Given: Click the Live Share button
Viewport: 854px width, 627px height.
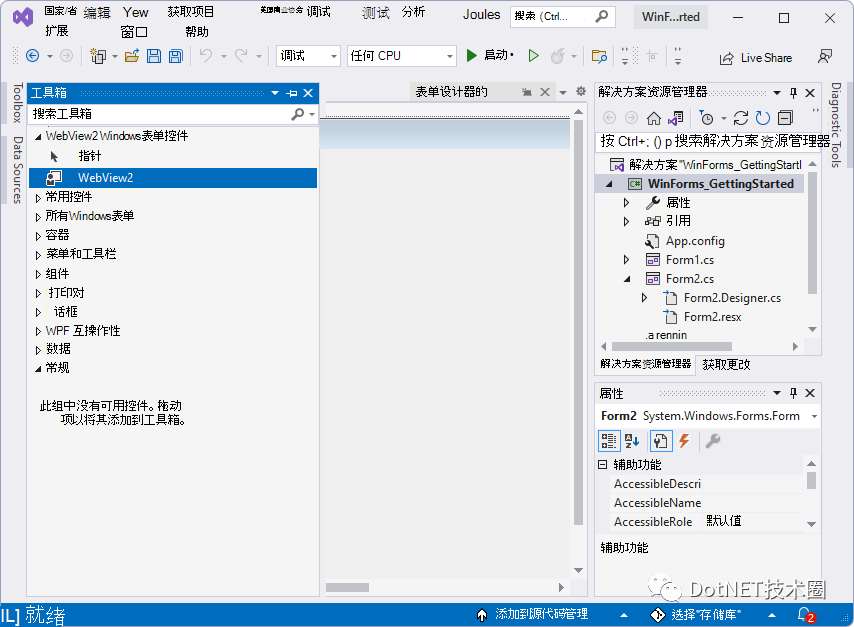Looking at the screenshot, I should 756,58.
